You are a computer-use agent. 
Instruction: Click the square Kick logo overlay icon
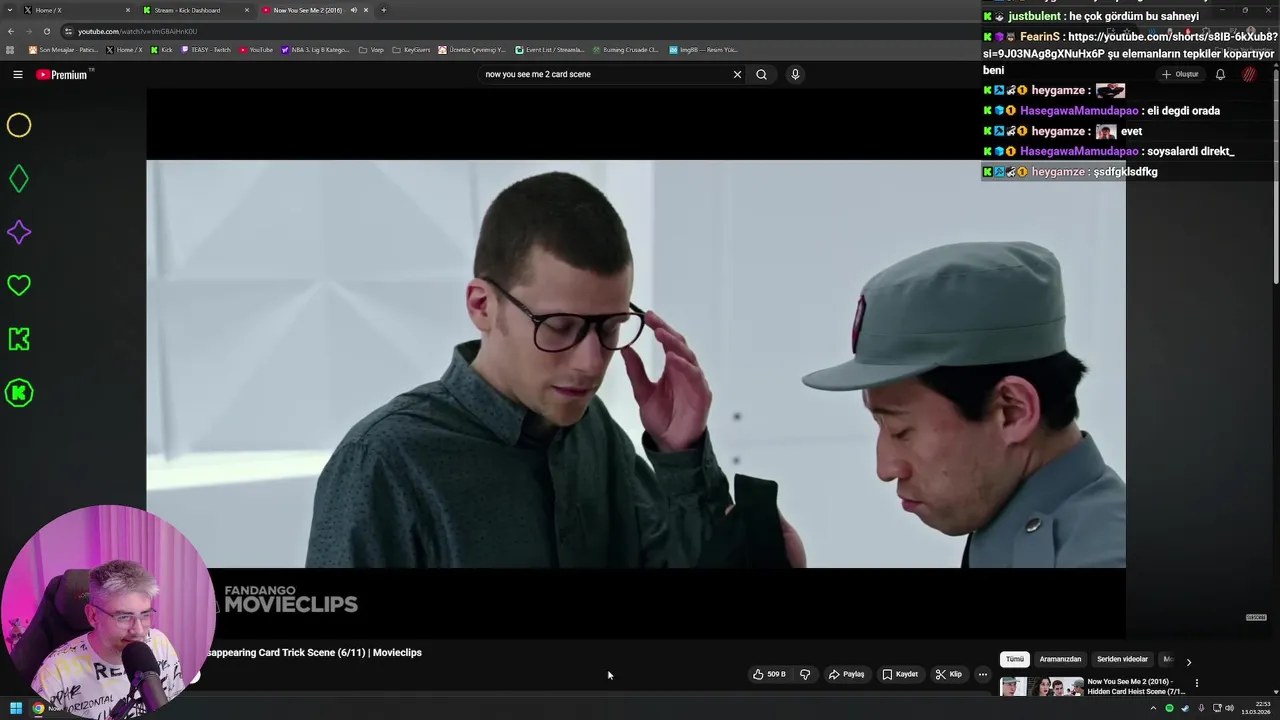click(x=19, y=339)
